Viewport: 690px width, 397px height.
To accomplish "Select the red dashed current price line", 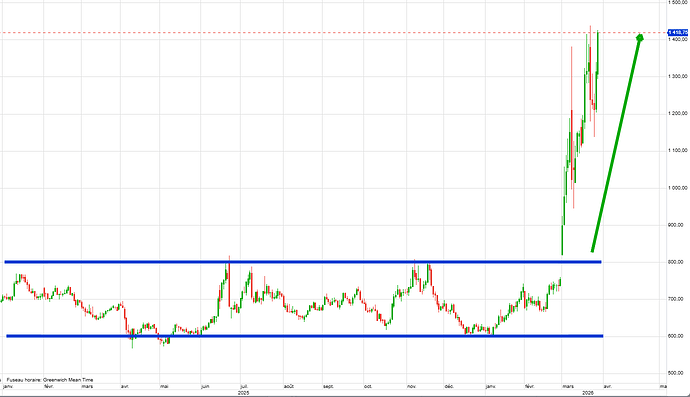I will (334, 33).
